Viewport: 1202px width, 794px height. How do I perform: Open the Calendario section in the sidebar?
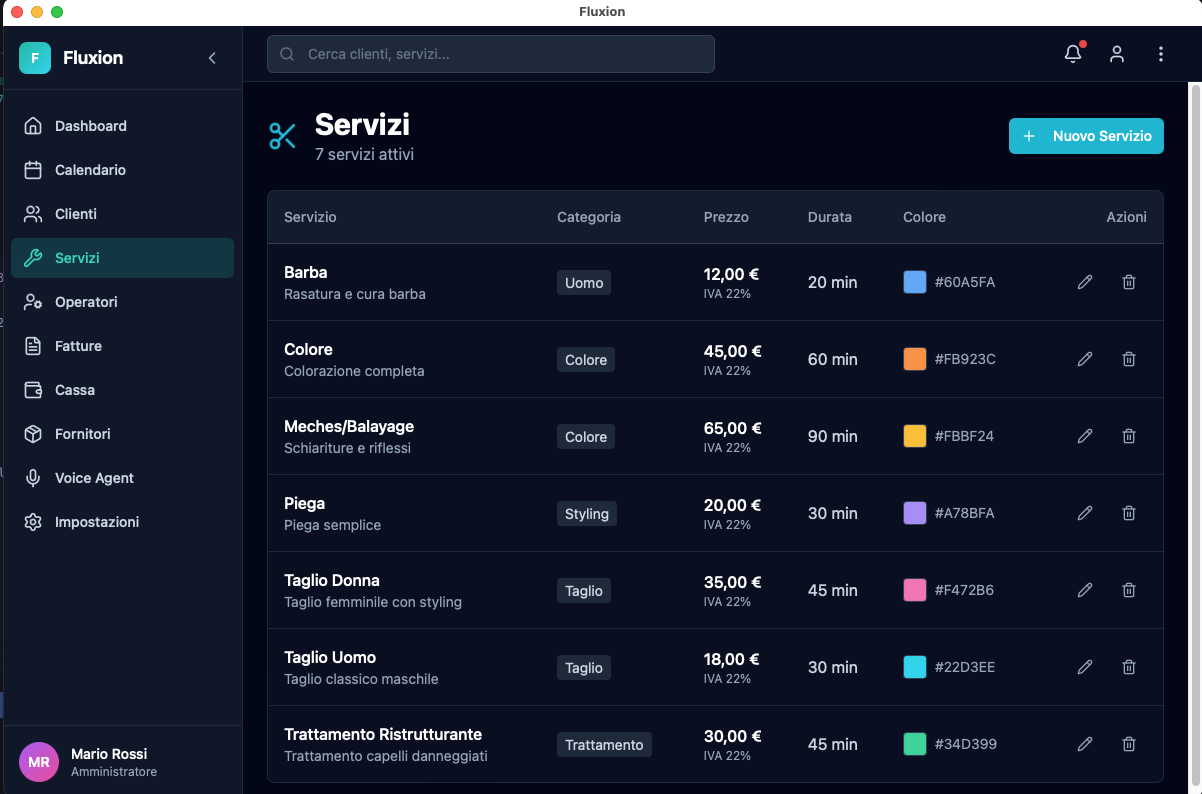(x=88, y=170)
